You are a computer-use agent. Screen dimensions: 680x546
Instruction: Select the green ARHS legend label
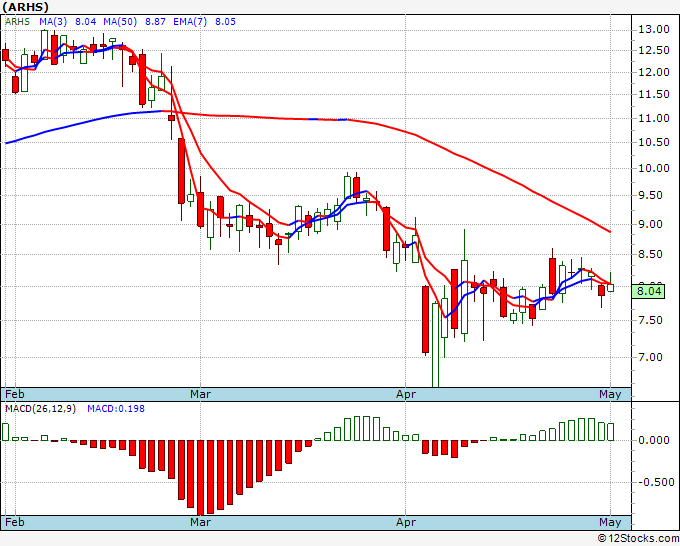coord(17,21)
